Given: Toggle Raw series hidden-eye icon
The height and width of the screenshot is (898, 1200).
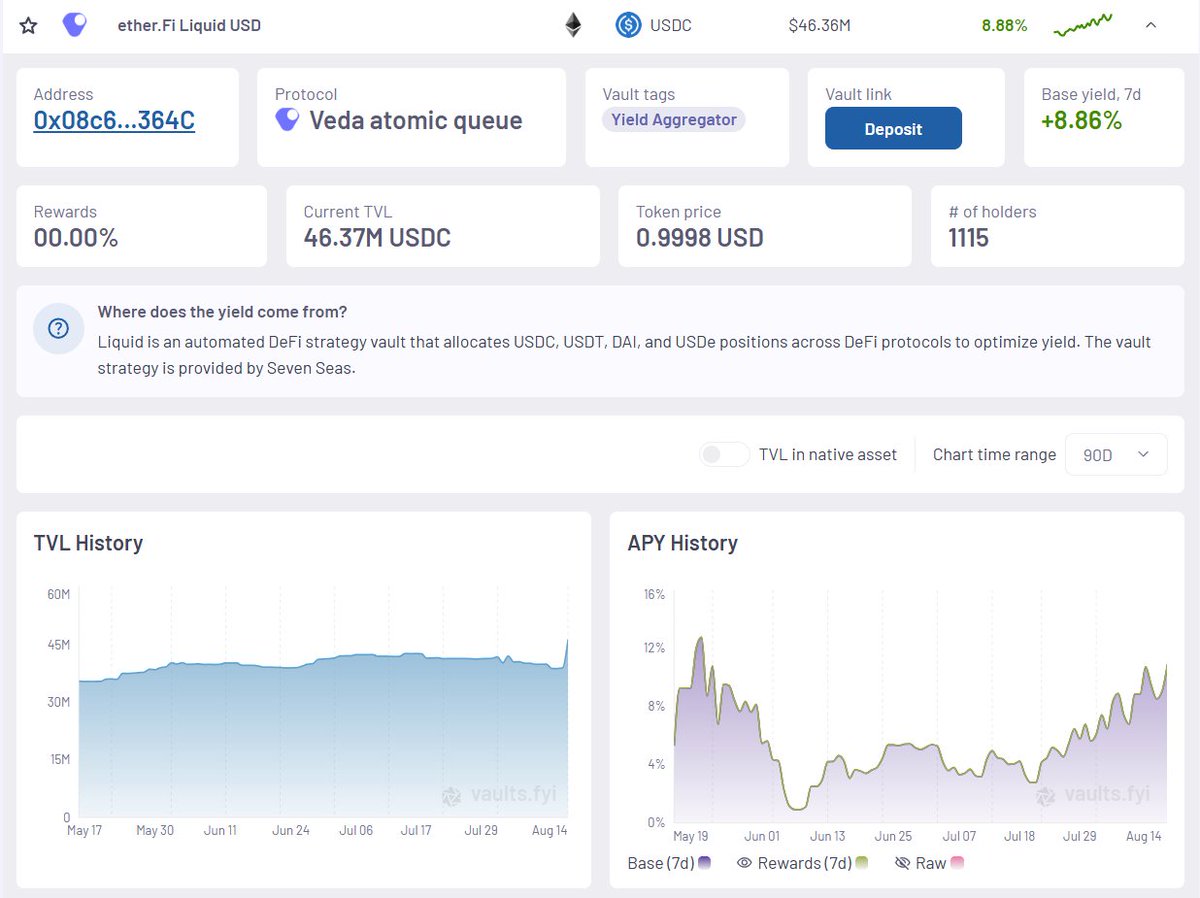Looking at the screenshot, I should tap(903, 863).
